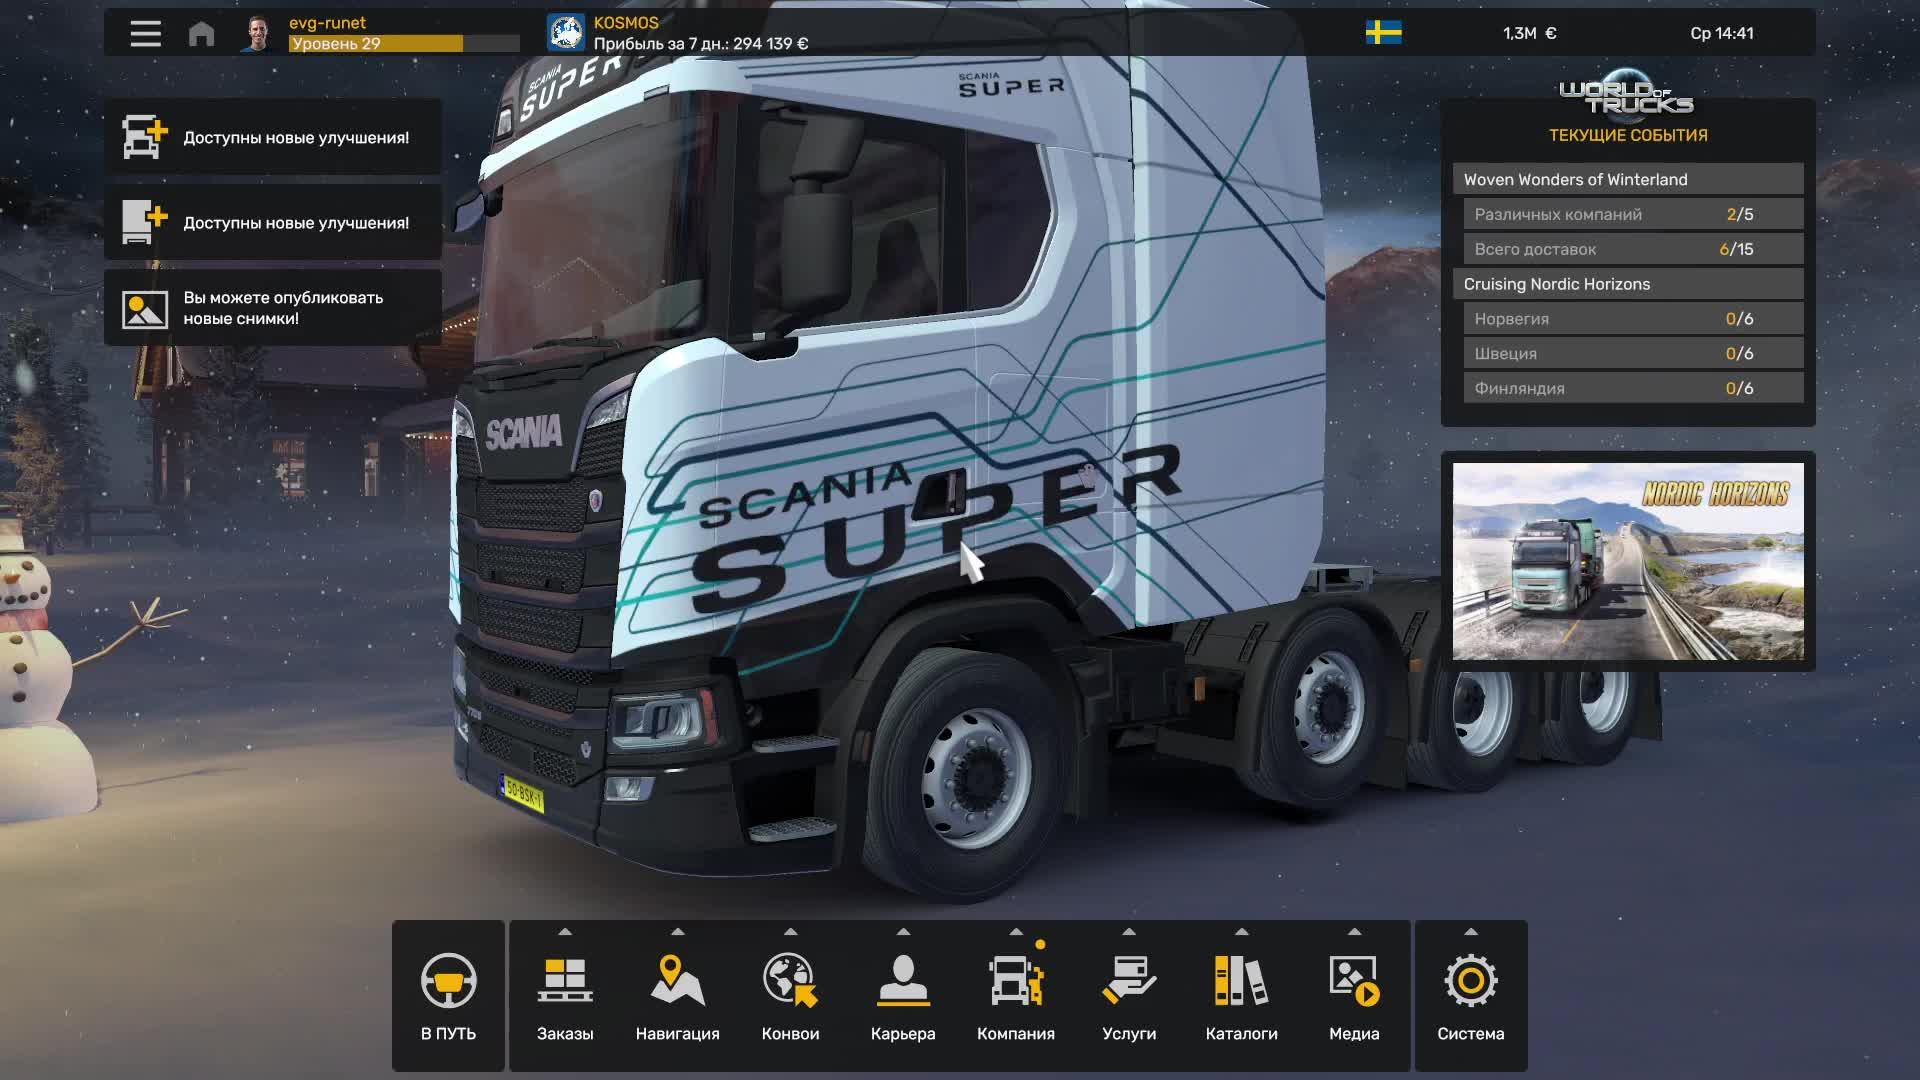The image size is (1920, 1080).
Task: Click the publish new screenshots notification
Action: tap(272, 307)
